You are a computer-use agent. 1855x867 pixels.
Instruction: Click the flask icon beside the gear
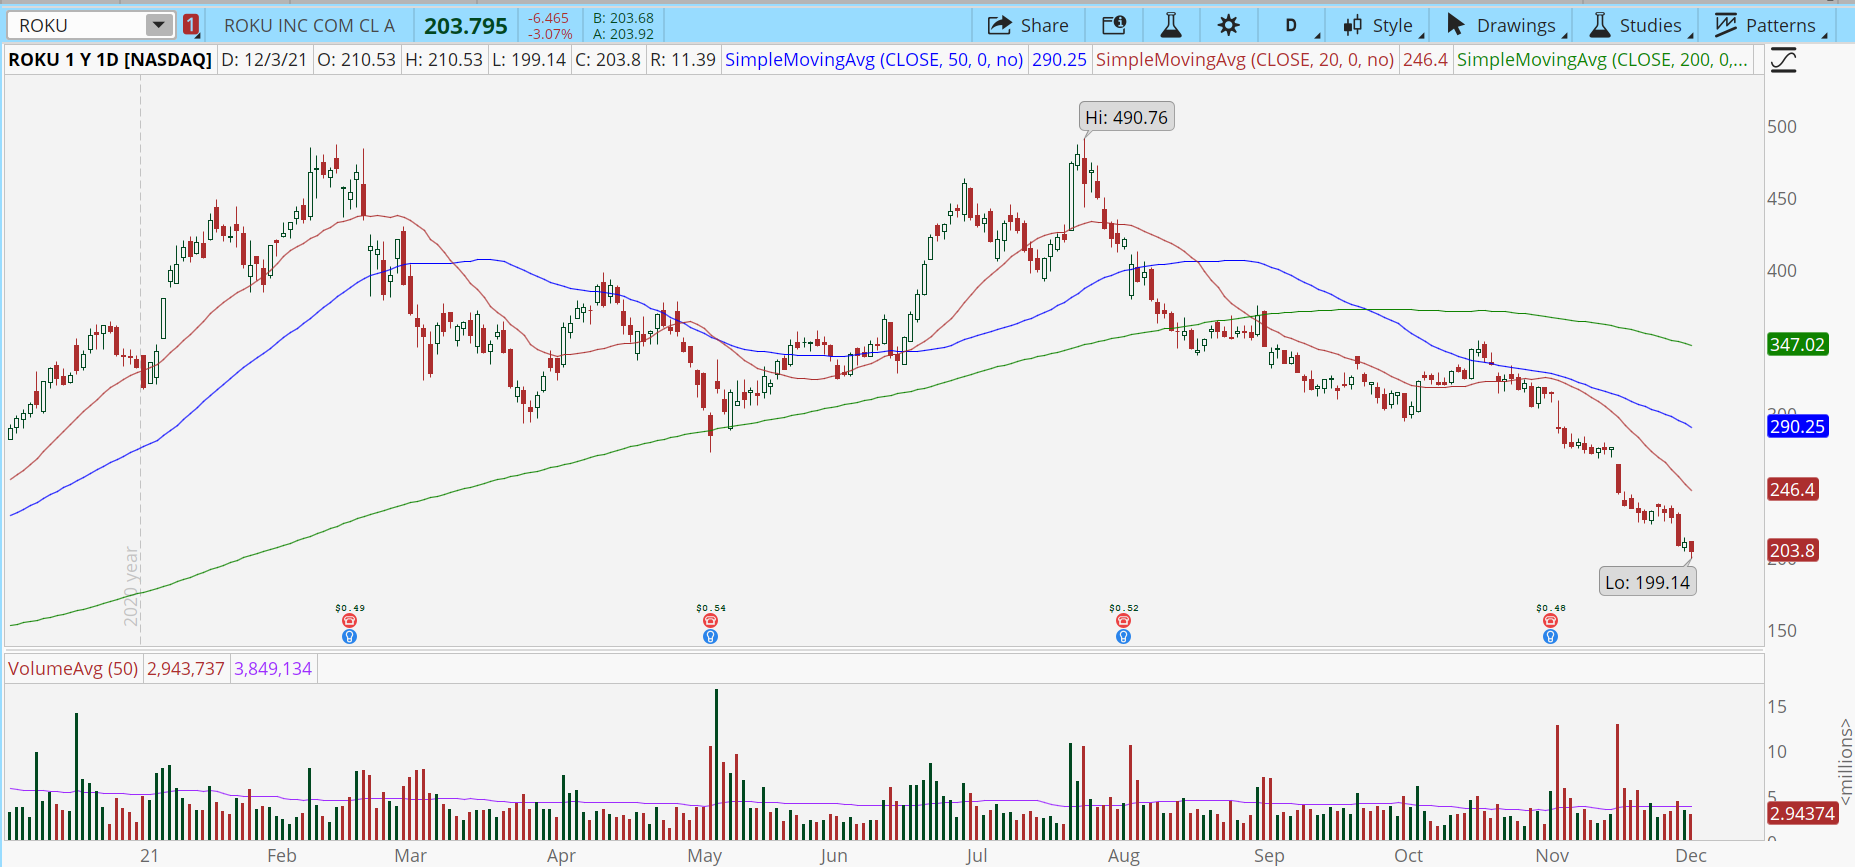[x=1171, y=25]
